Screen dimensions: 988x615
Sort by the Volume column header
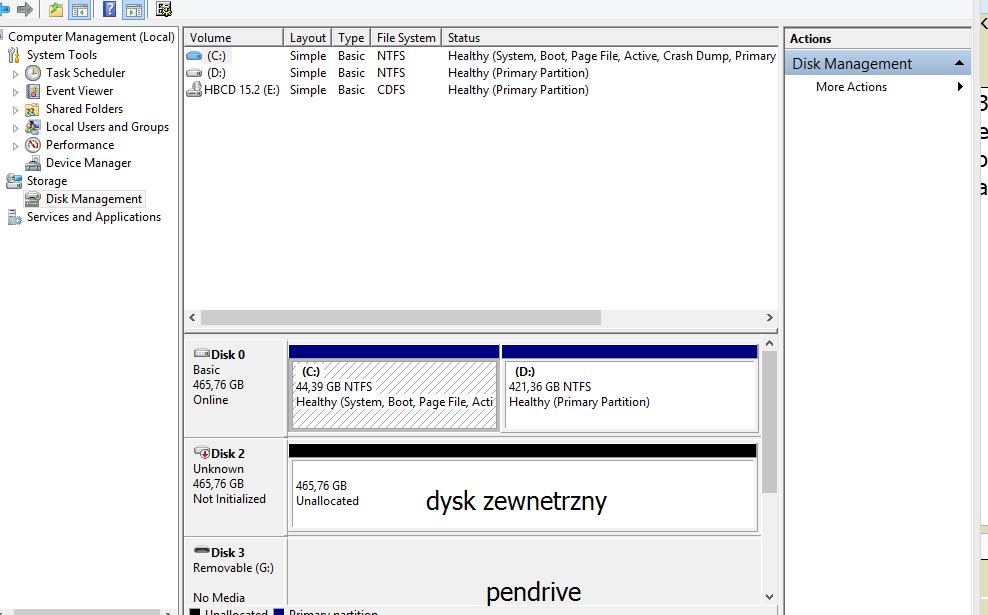click(x=234, y=38)
